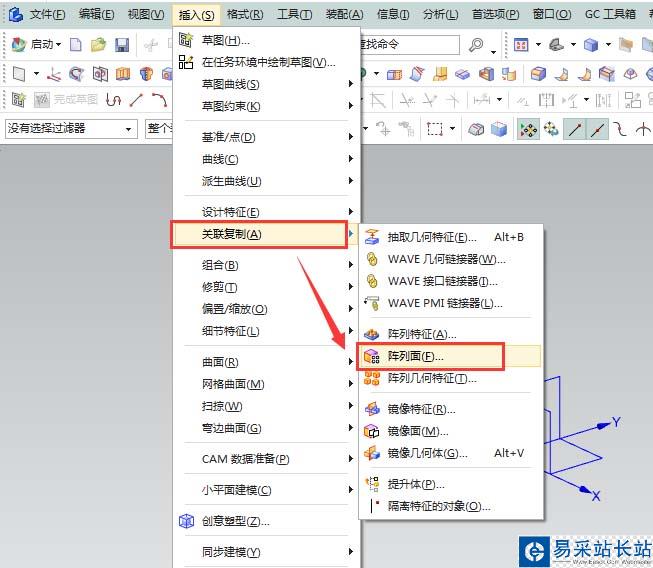653x568 pixels.
Task: Expand the 扫掠(W) submenu
Action: 266,406
